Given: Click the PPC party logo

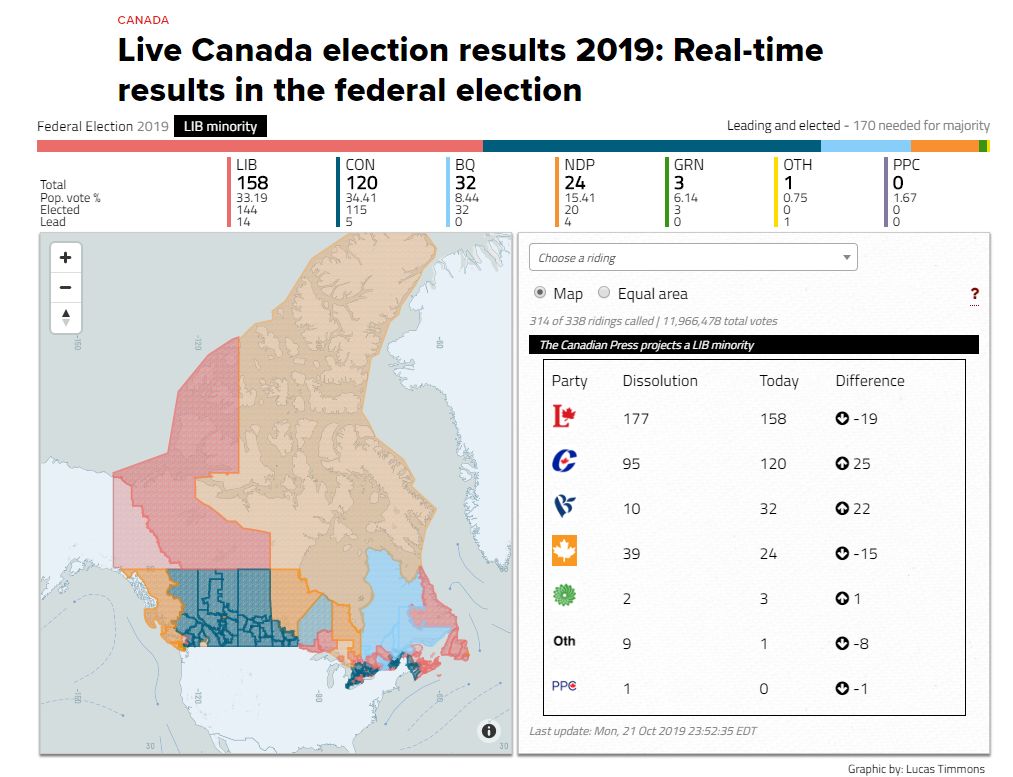Looking at the screenshot, I should (x=564, y=686).
